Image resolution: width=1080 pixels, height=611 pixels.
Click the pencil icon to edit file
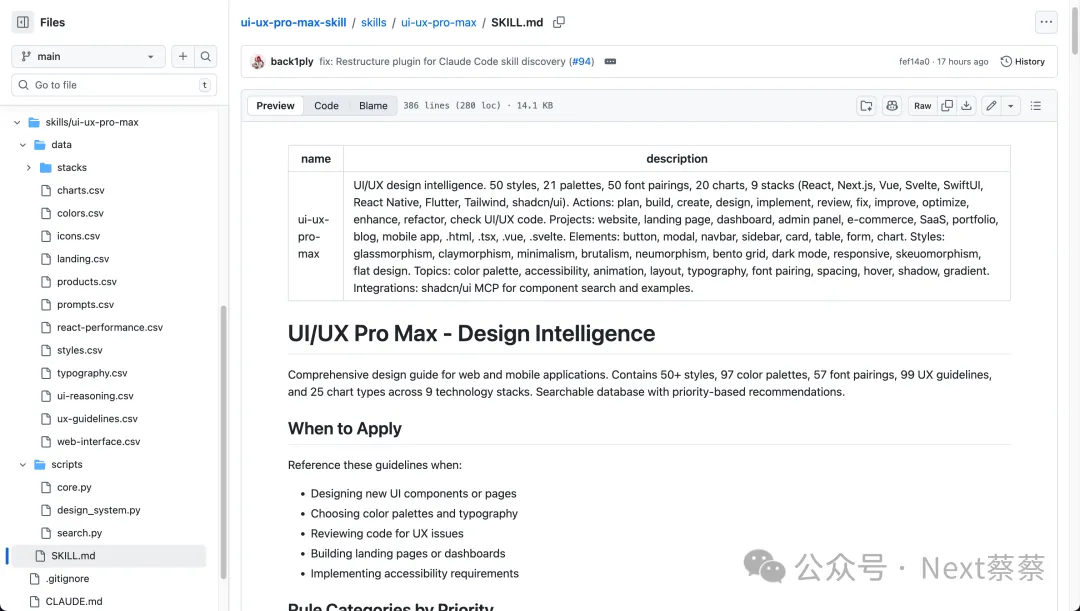tap(991, 106)
